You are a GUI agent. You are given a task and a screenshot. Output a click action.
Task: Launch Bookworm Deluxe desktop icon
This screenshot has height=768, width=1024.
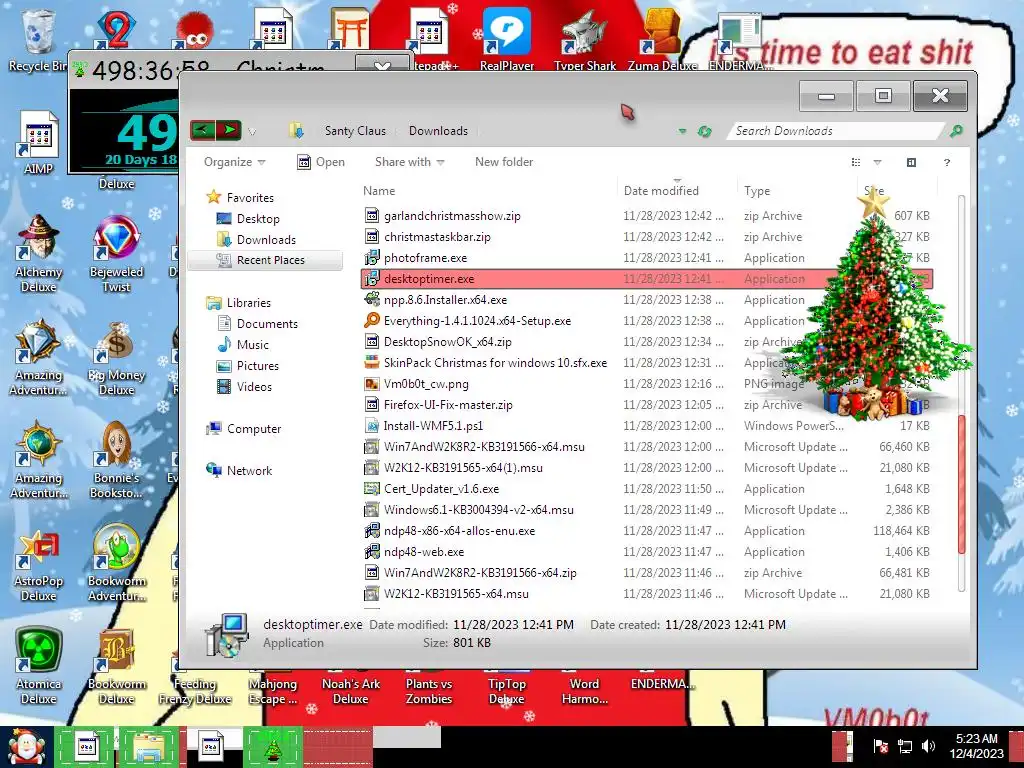(x=116, y=666)
